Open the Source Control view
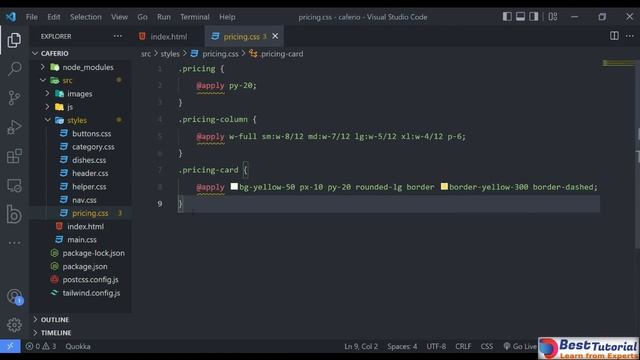This screenshot has width=640, height=360. click(14, 98)
